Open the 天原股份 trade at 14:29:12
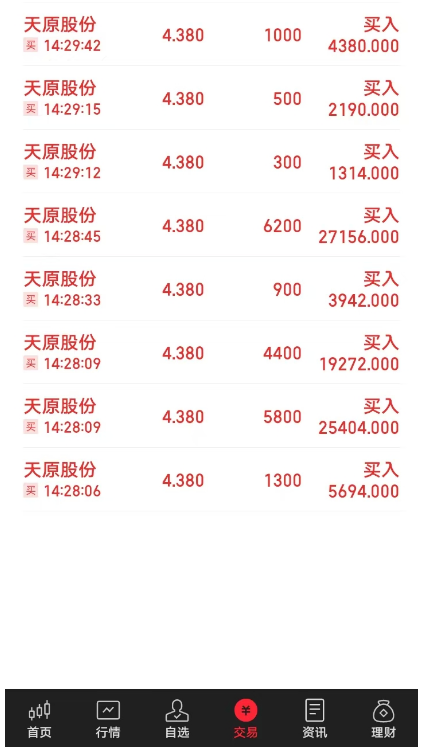This screenshot has height=747, width=429. (211, 162)
